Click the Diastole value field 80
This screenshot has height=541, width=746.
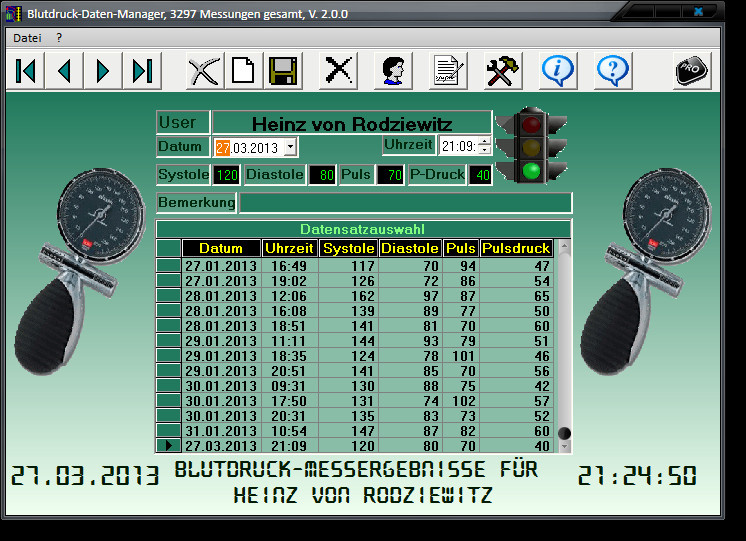tap(323, 175)
